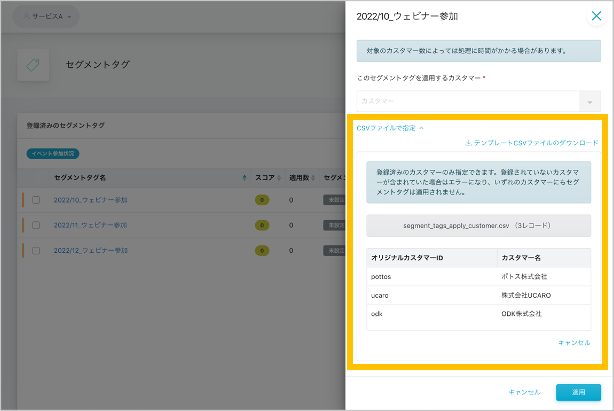Screen dimensions: 614x411
Task: Click the segment tag icon beside セグメントタグ
Action: point(33,65)
